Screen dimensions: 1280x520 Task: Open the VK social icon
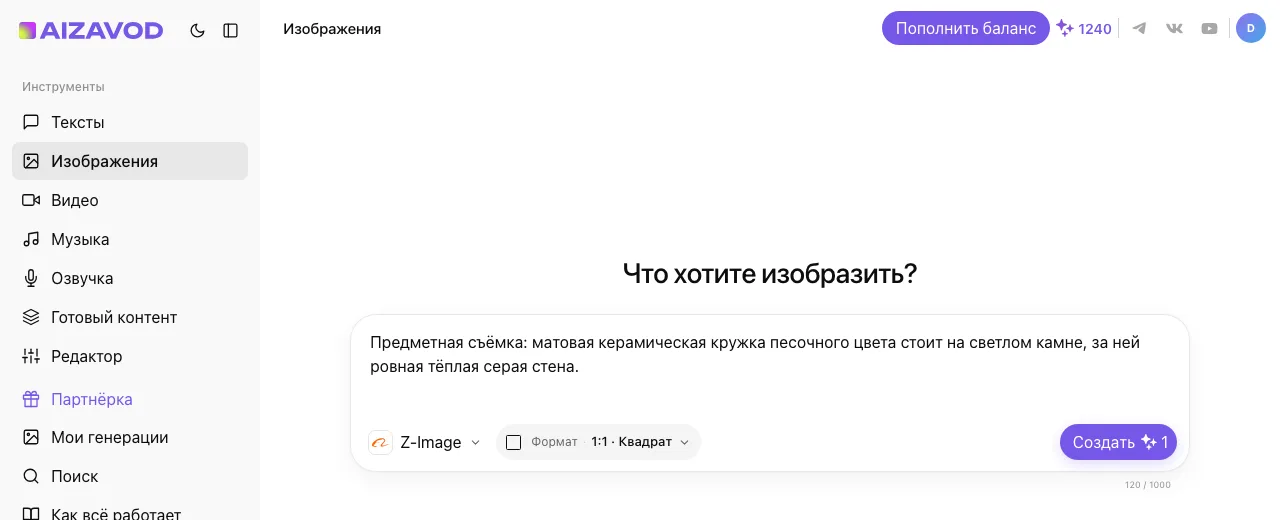click(1174, 28)
